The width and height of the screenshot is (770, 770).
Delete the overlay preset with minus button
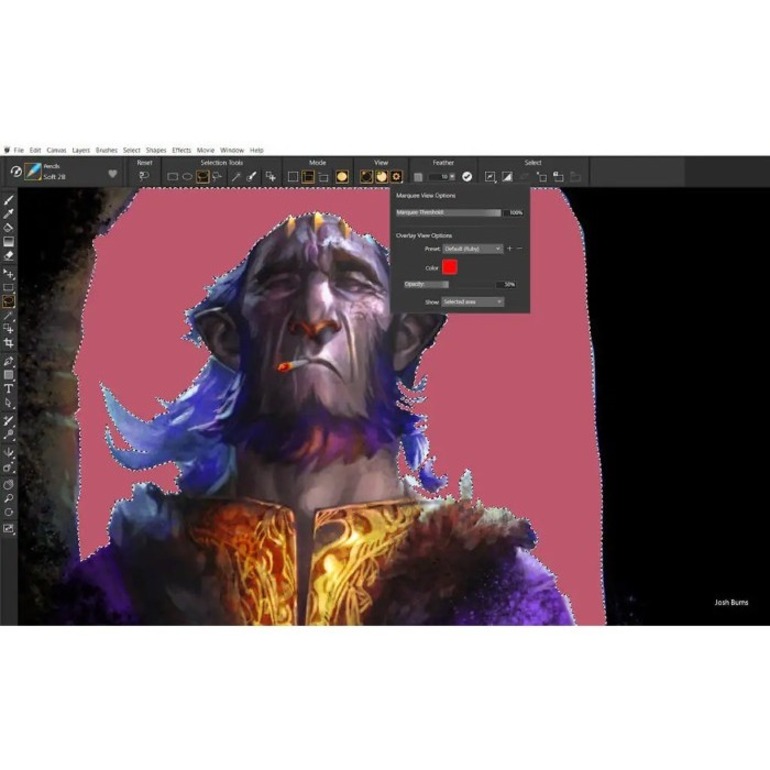520,248
